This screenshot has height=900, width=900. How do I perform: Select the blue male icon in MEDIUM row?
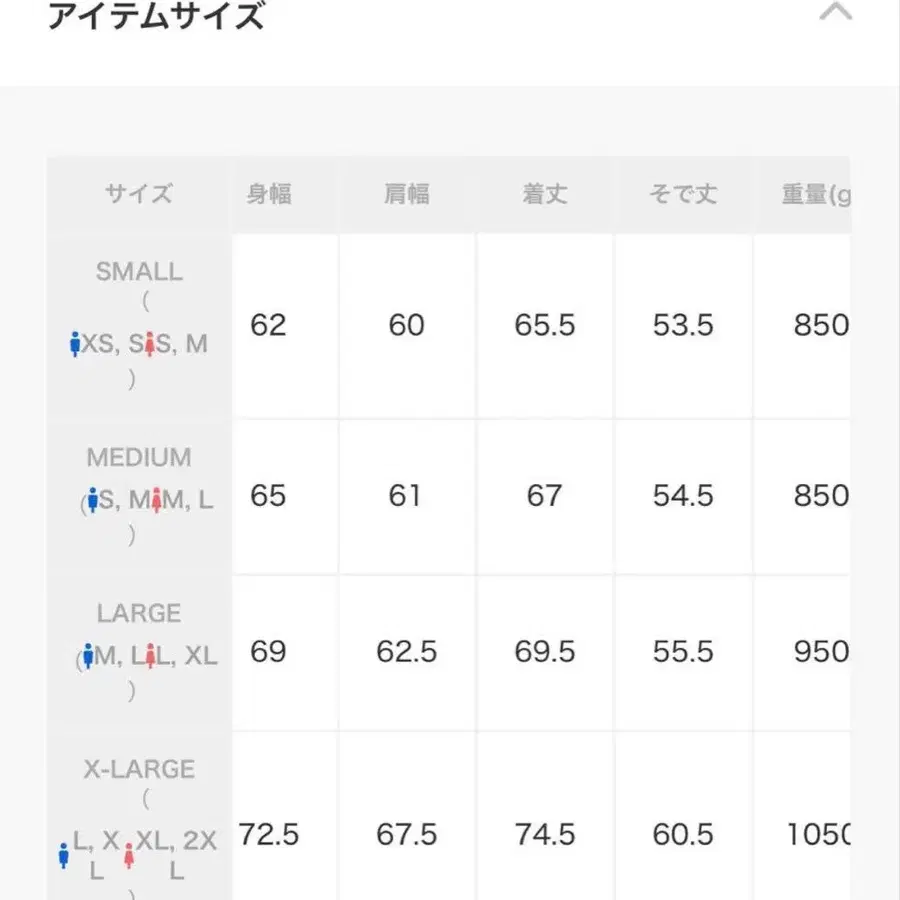95,497
